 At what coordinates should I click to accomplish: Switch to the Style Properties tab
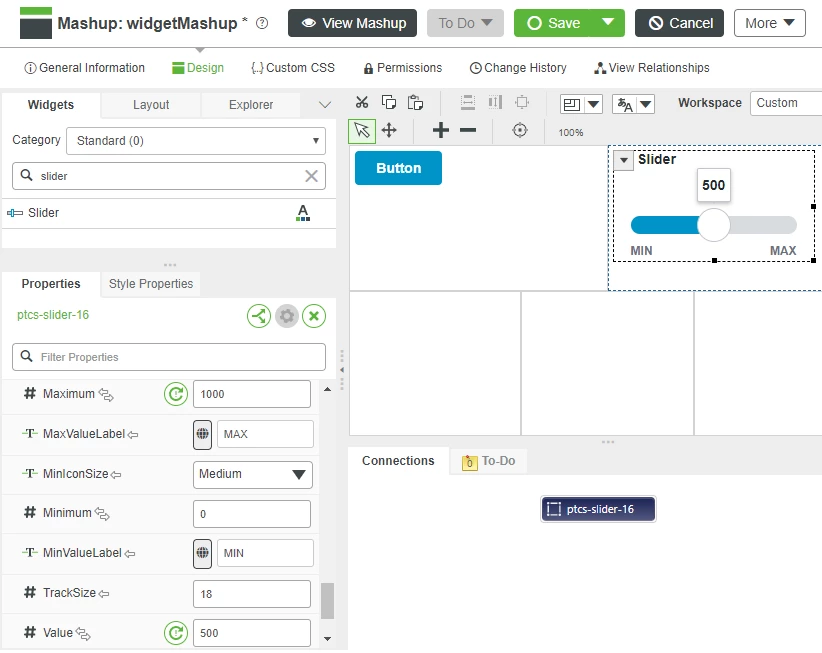(x=151, y=284)
